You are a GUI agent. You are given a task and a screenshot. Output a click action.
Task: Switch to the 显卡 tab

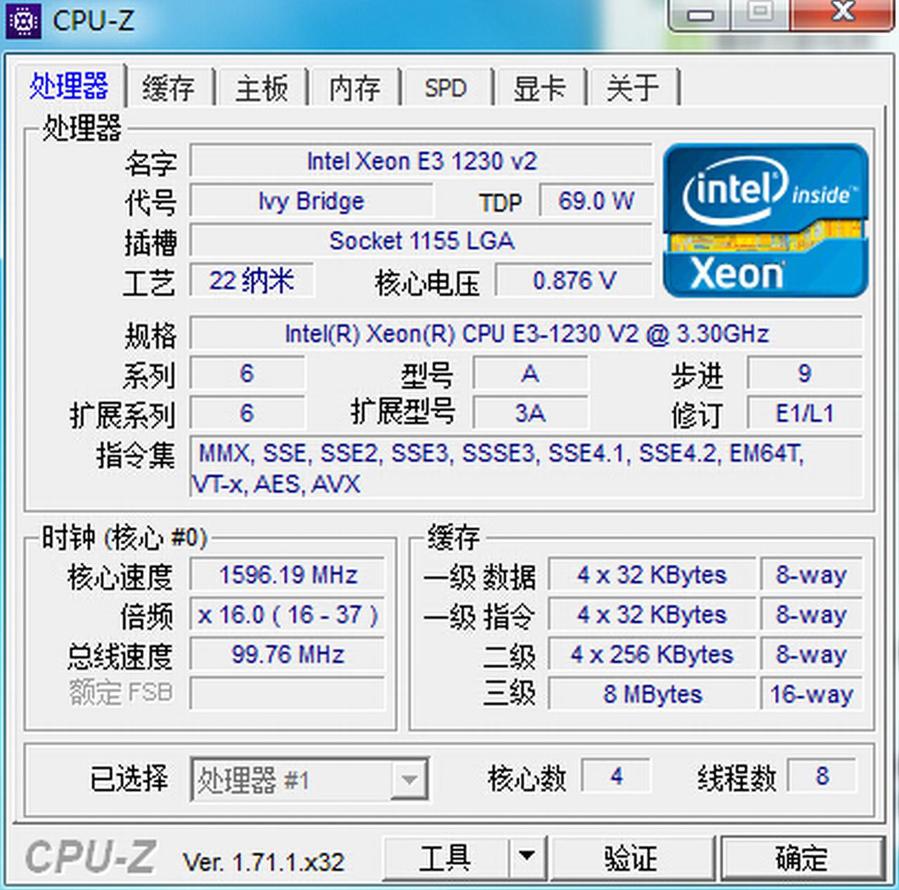pyautogui.click(x=539, y=88)
